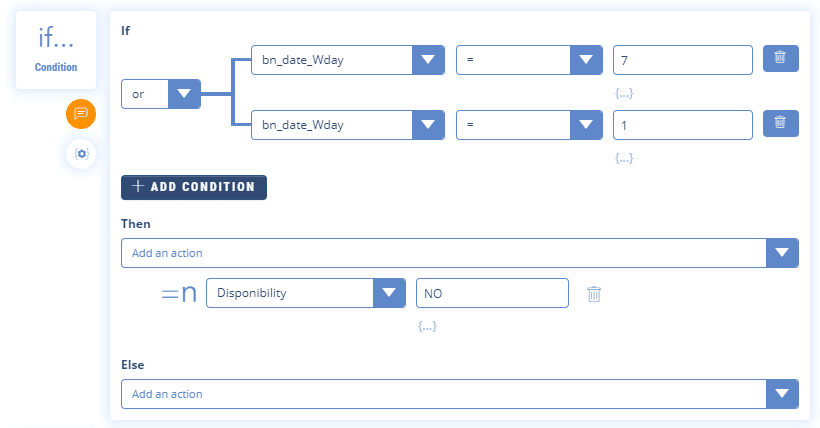Remove the Disponibility action via trash icon

point(594,294)
